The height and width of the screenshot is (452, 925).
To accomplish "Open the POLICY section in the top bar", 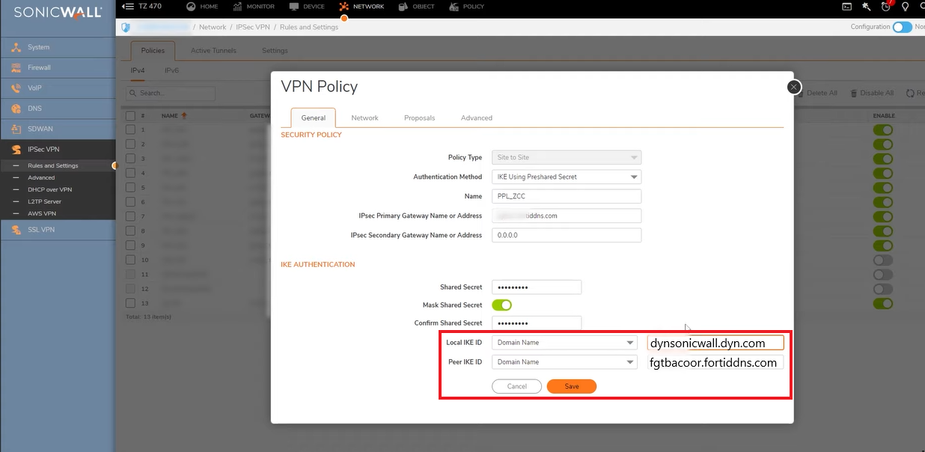I will click(x=467, y=6).
